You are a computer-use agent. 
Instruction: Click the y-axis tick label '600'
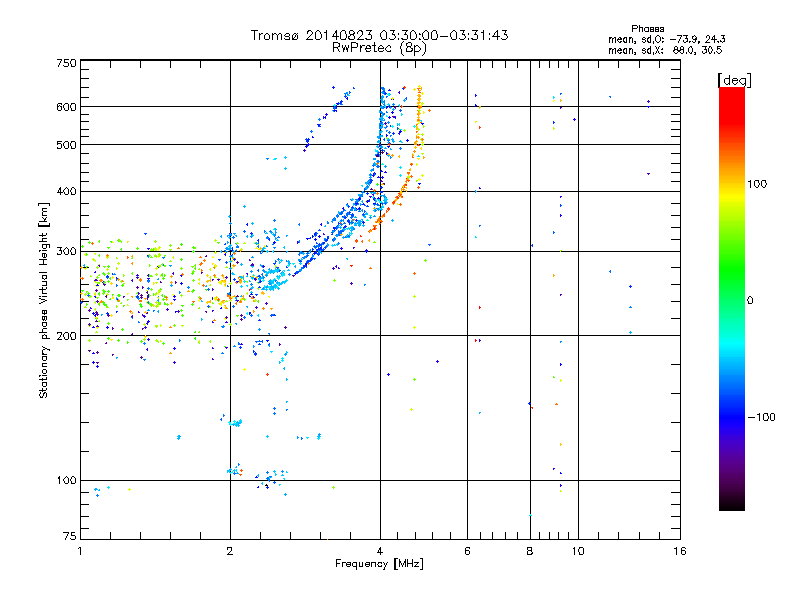click(x=66, y=107)
